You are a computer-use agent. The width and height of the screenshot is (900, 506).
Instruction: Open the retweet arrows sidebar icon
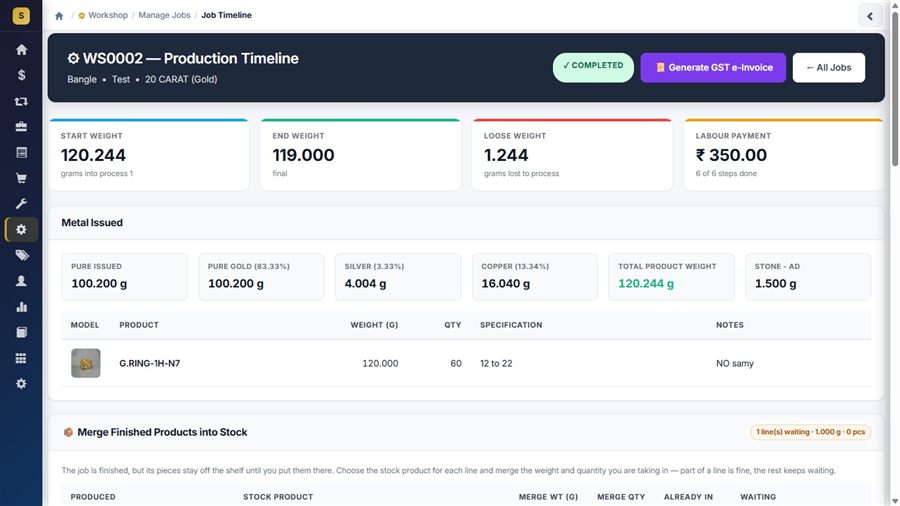(x=21, y=101)
